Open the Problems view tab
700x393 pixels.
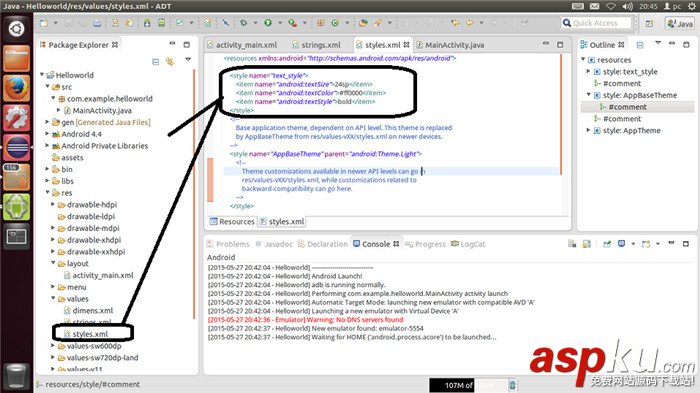coord(228,244)
